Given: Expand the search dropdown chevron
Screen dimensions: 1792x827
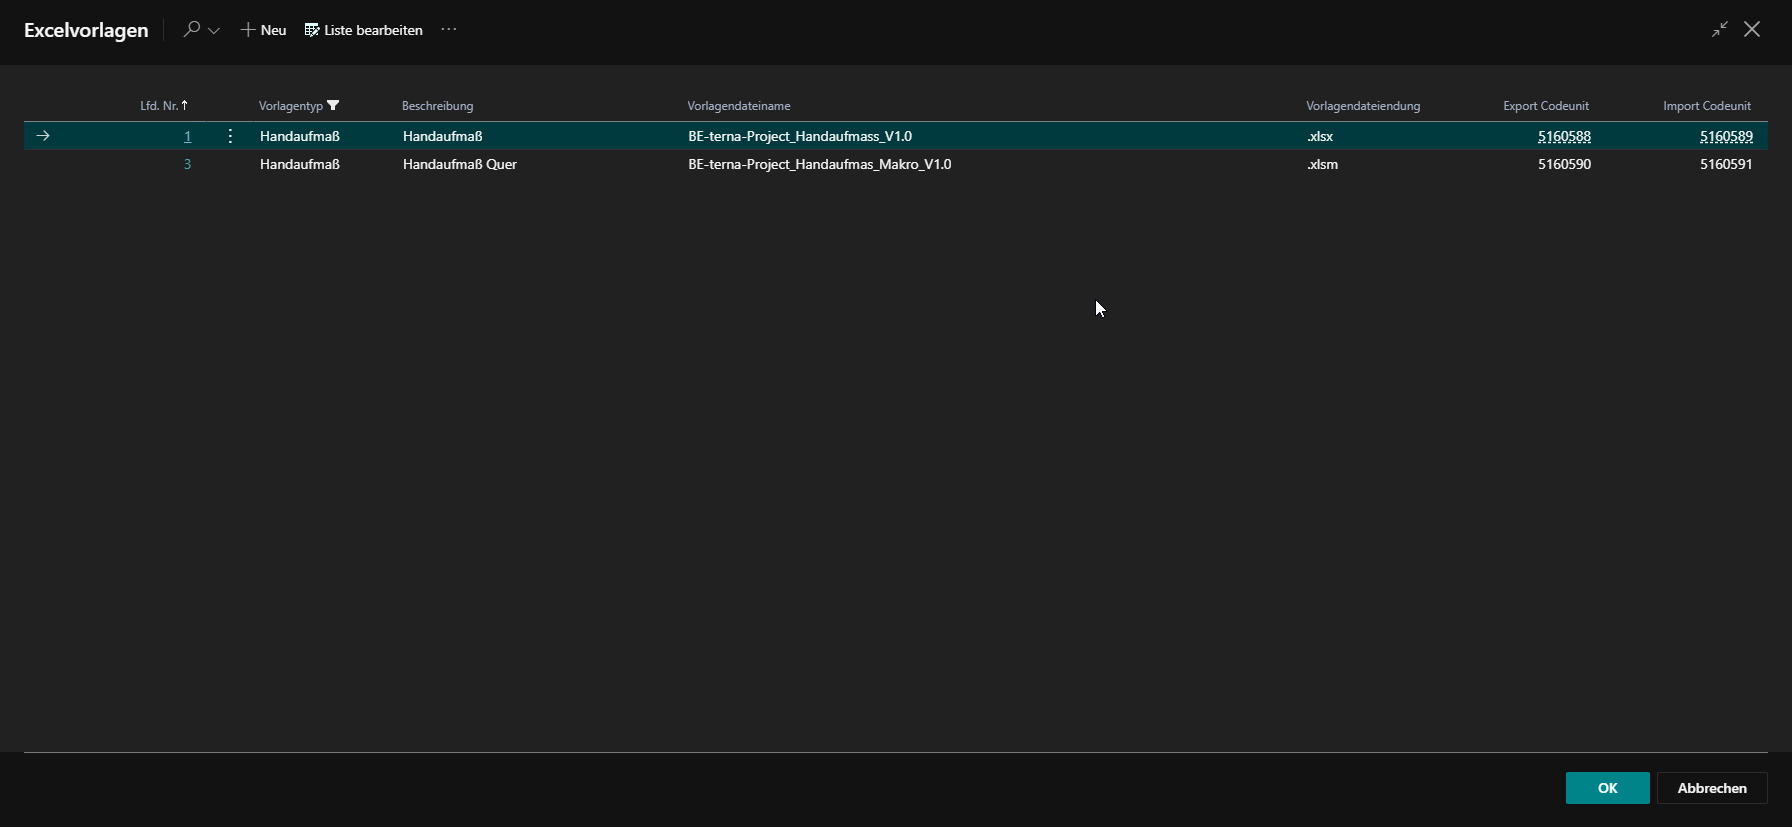Looking at the screenshot, I should pyautogui.click(x=214, y=31).
